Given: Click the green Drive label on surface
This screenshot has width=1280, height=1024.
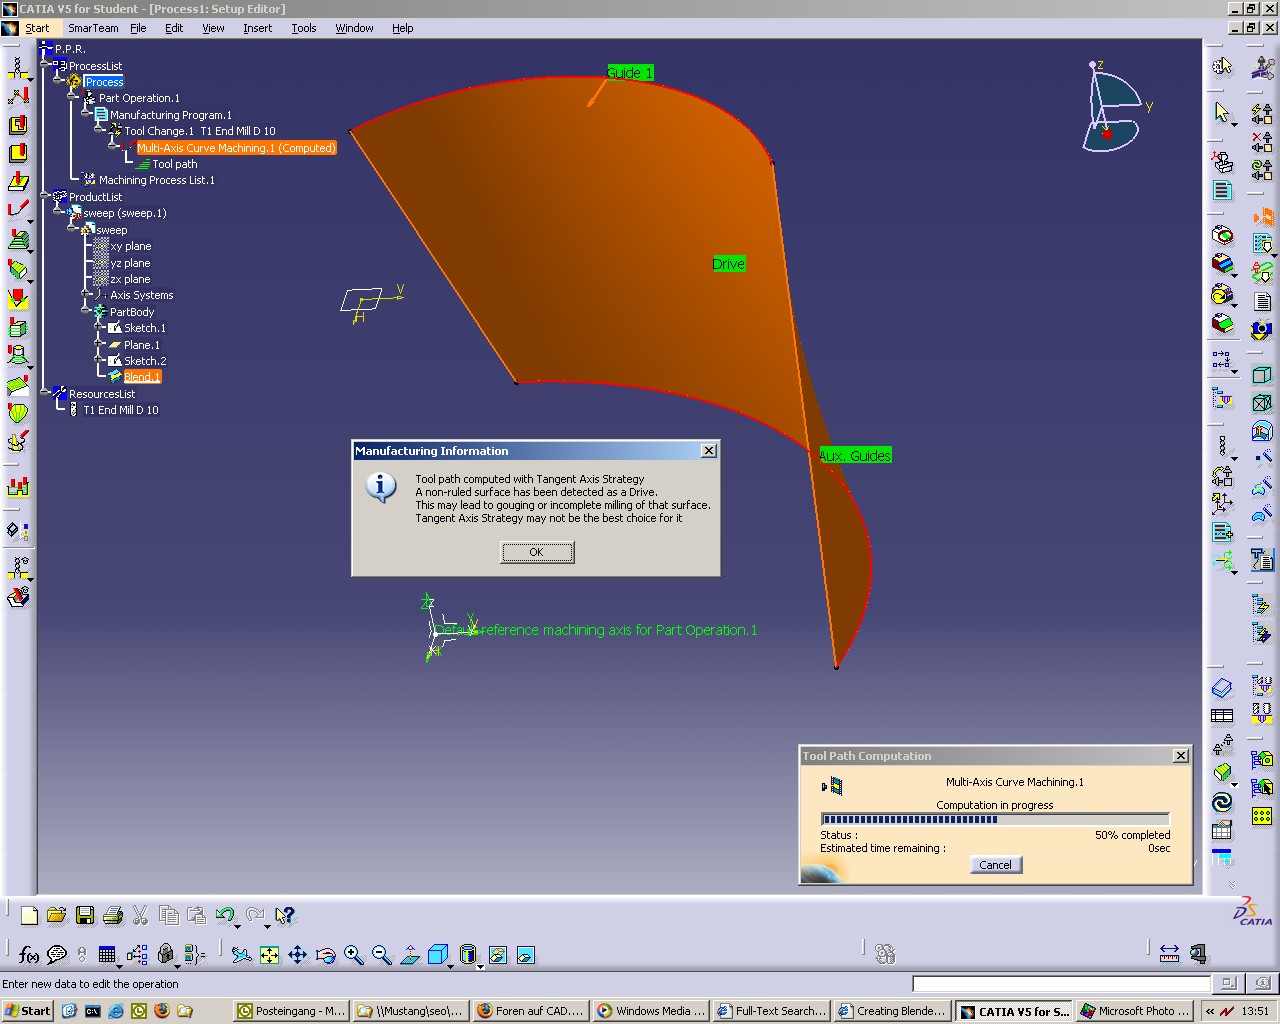Looking at the screenshot, I should pyautogui.click(x=728, y=264).
